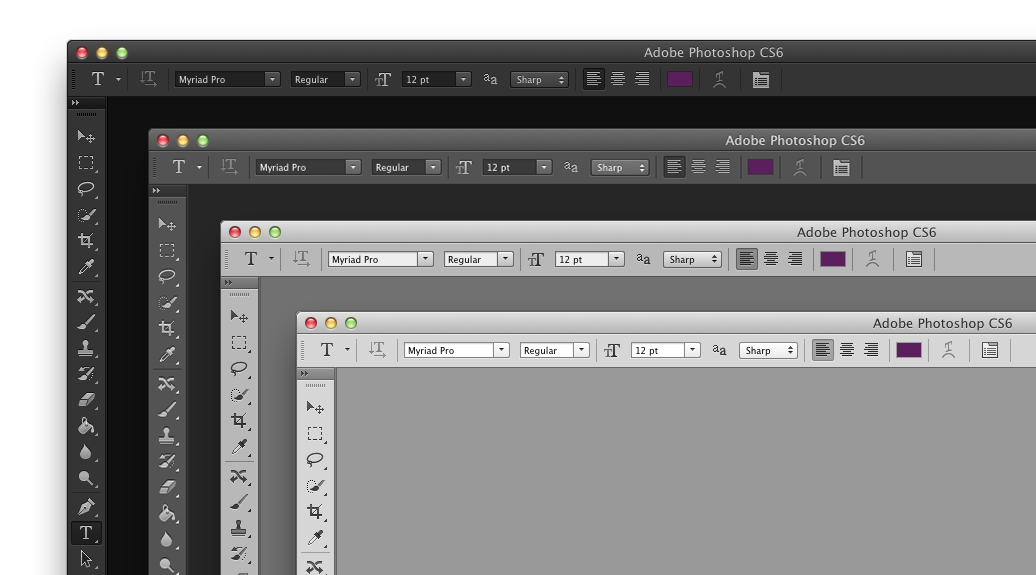Image resolution: width=1036 pixels, height=575 pixels.
Task: Open Myriad Pro font dropdown in second dark window
Action: (x=353, y=167)
